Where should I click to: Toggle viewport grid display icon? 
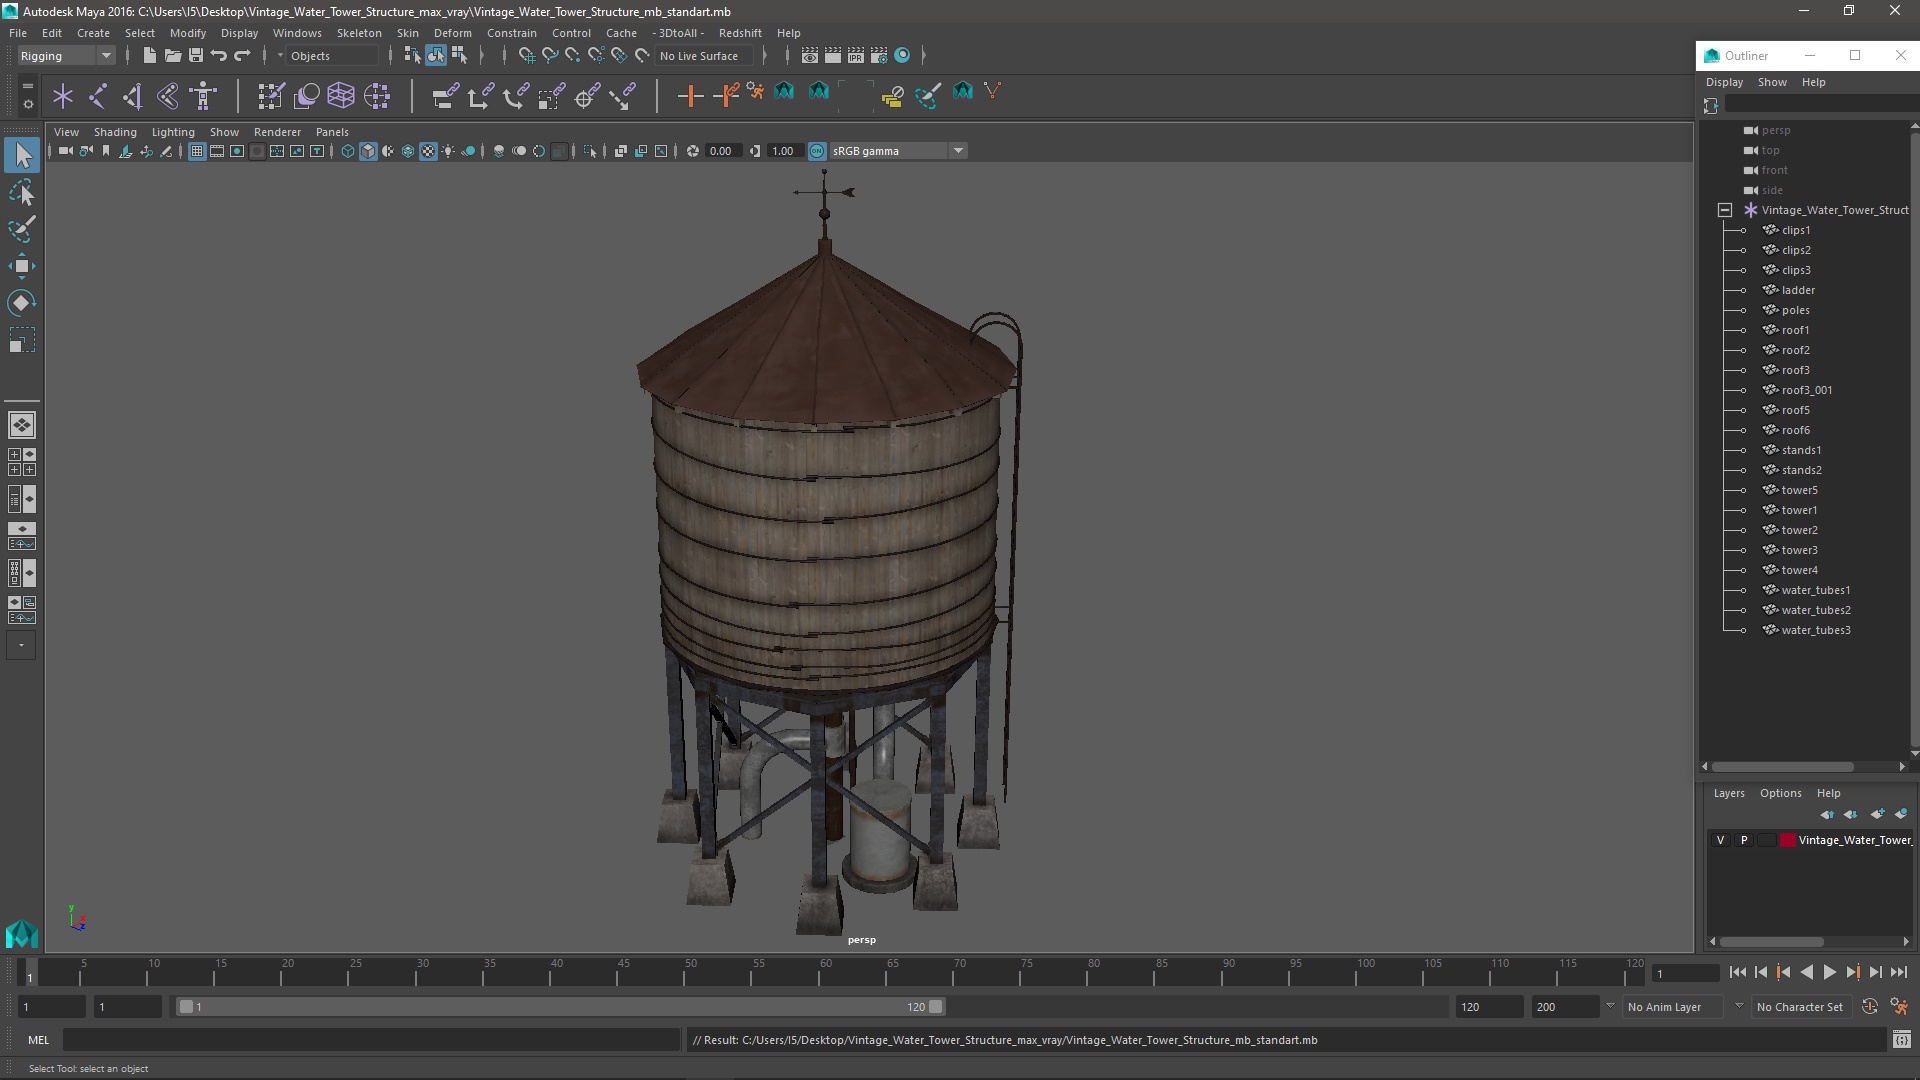click(x=197, y=151)
